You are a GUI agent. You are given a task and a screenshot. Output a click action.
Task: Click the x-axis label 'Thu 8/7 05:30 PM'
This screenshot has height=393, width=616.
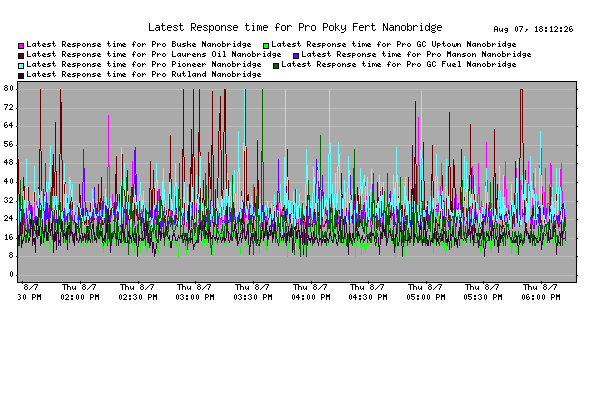point(483,292)
